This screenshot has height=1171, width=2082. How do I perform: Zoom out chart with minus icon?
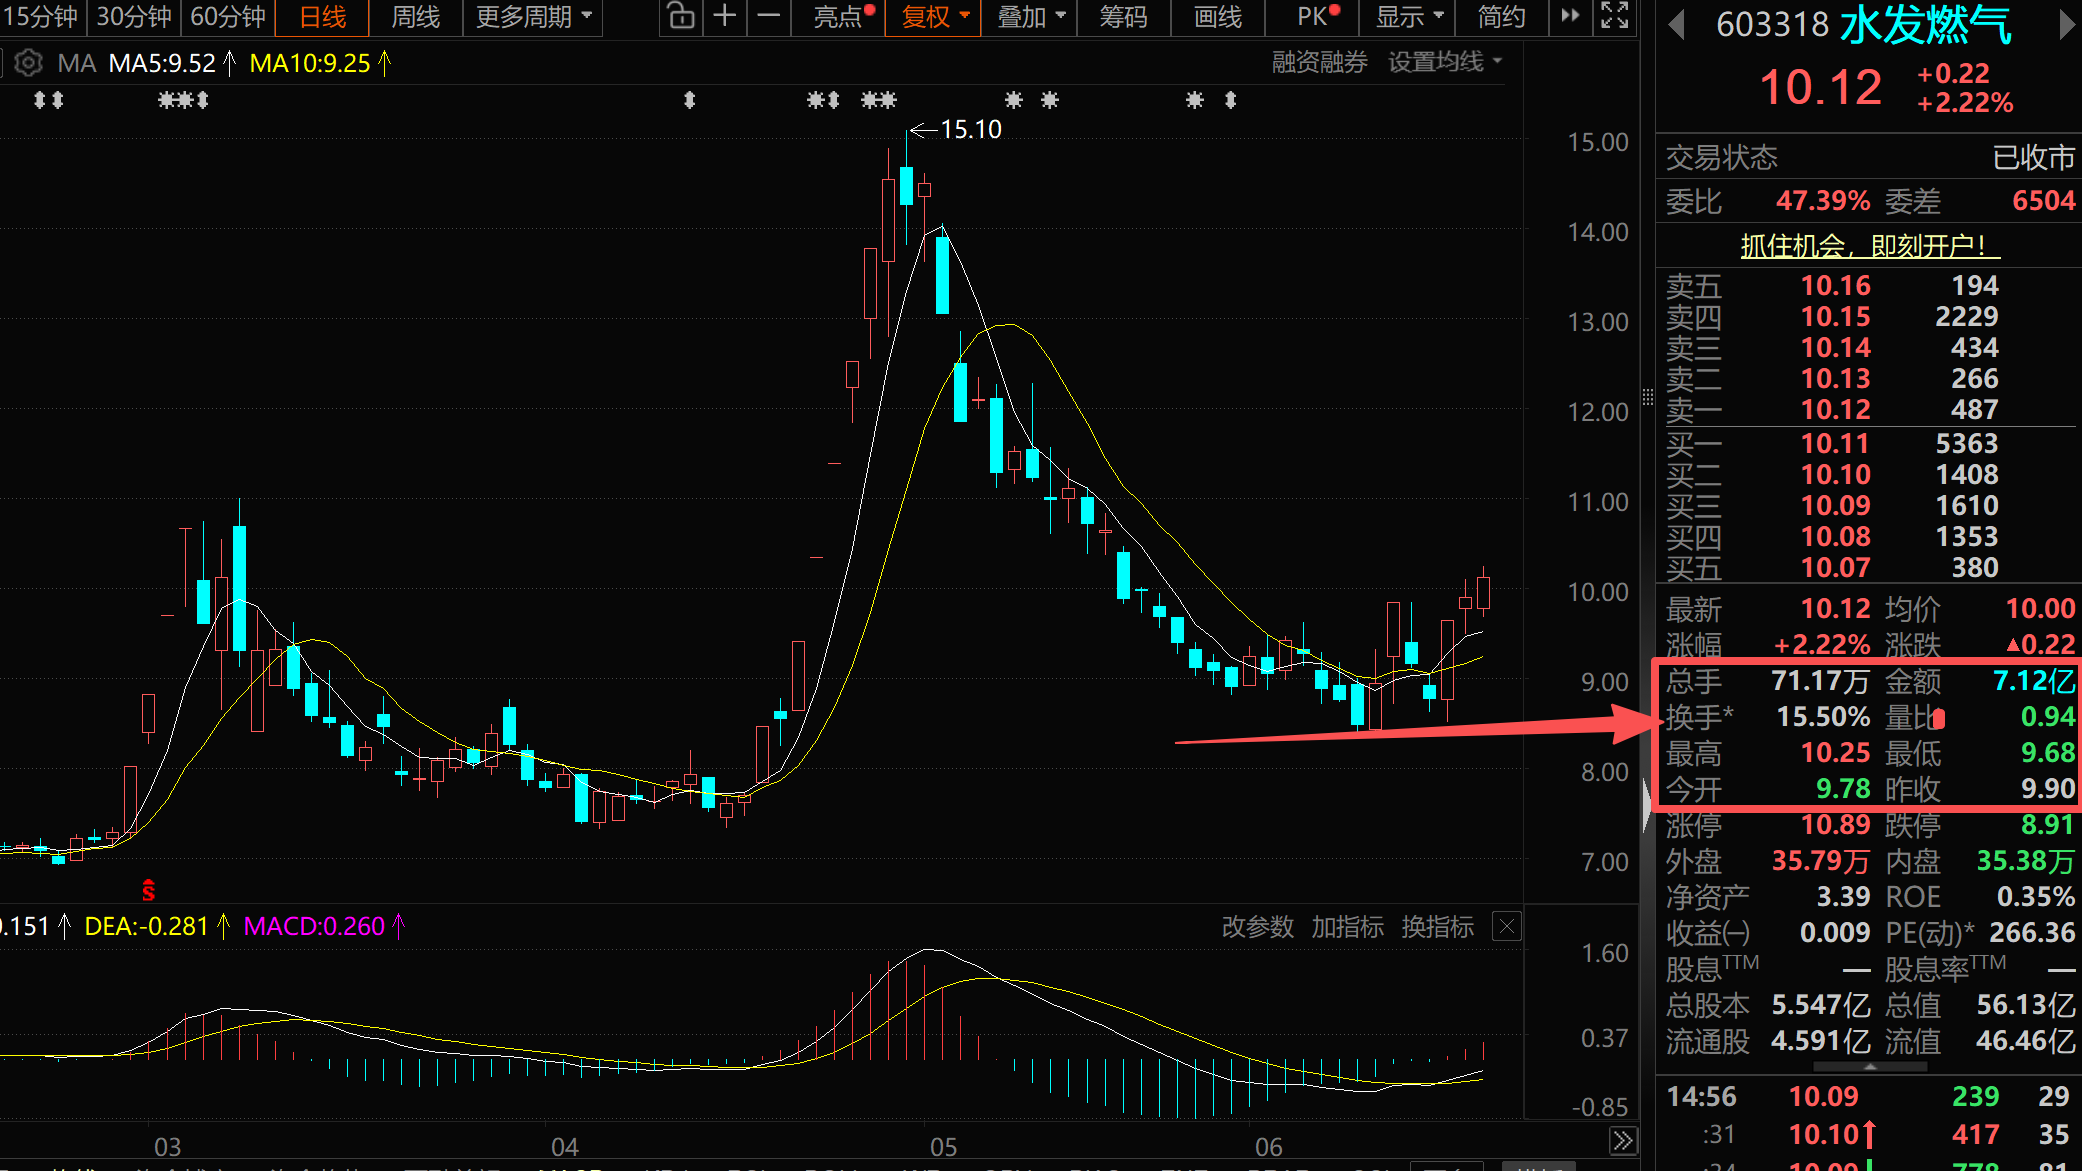pos(768,16)
